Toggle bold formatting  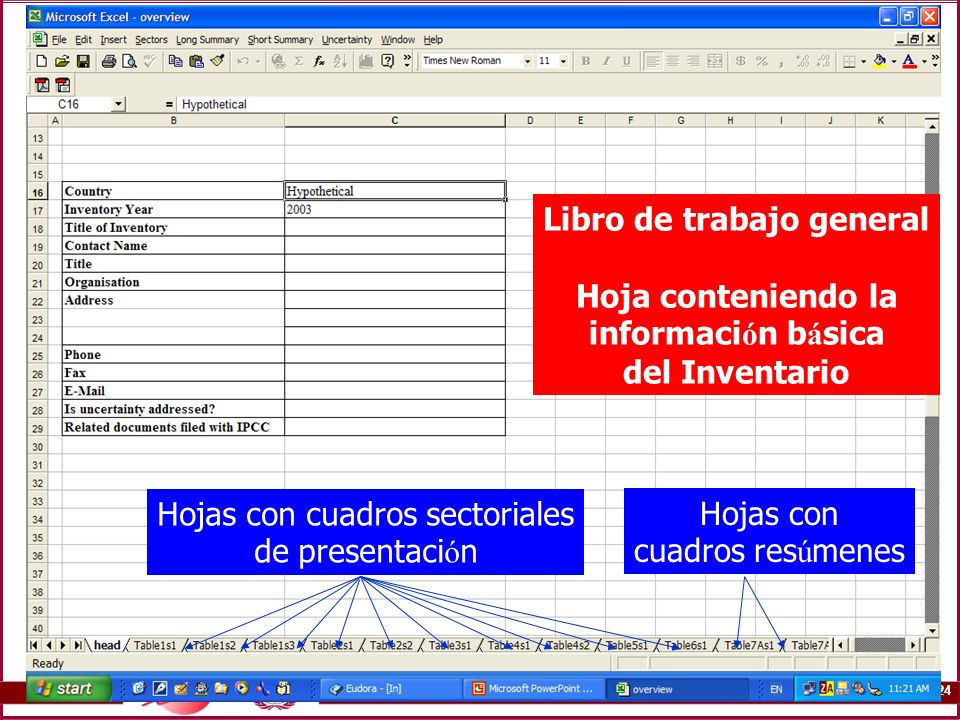click(586, 61)
